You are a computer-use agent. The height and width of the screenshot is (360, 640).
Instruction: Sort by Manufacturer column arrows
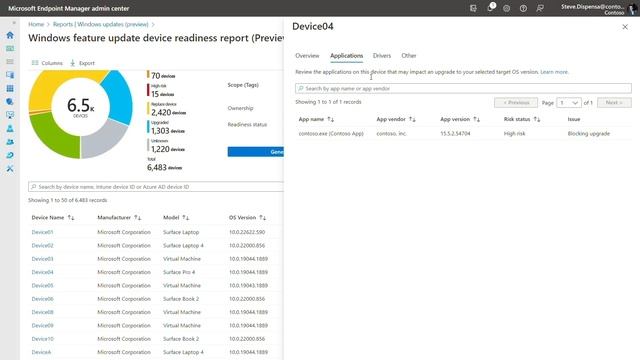[x=138, y=218]
